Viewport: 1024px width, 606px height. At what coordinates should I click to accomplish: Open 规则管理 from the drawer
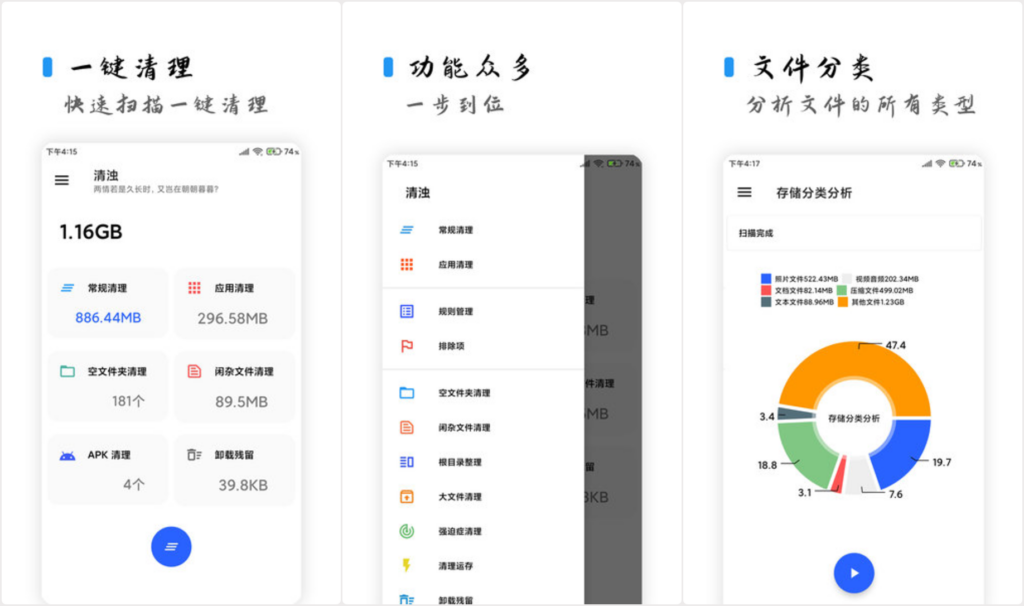point(455,312)
